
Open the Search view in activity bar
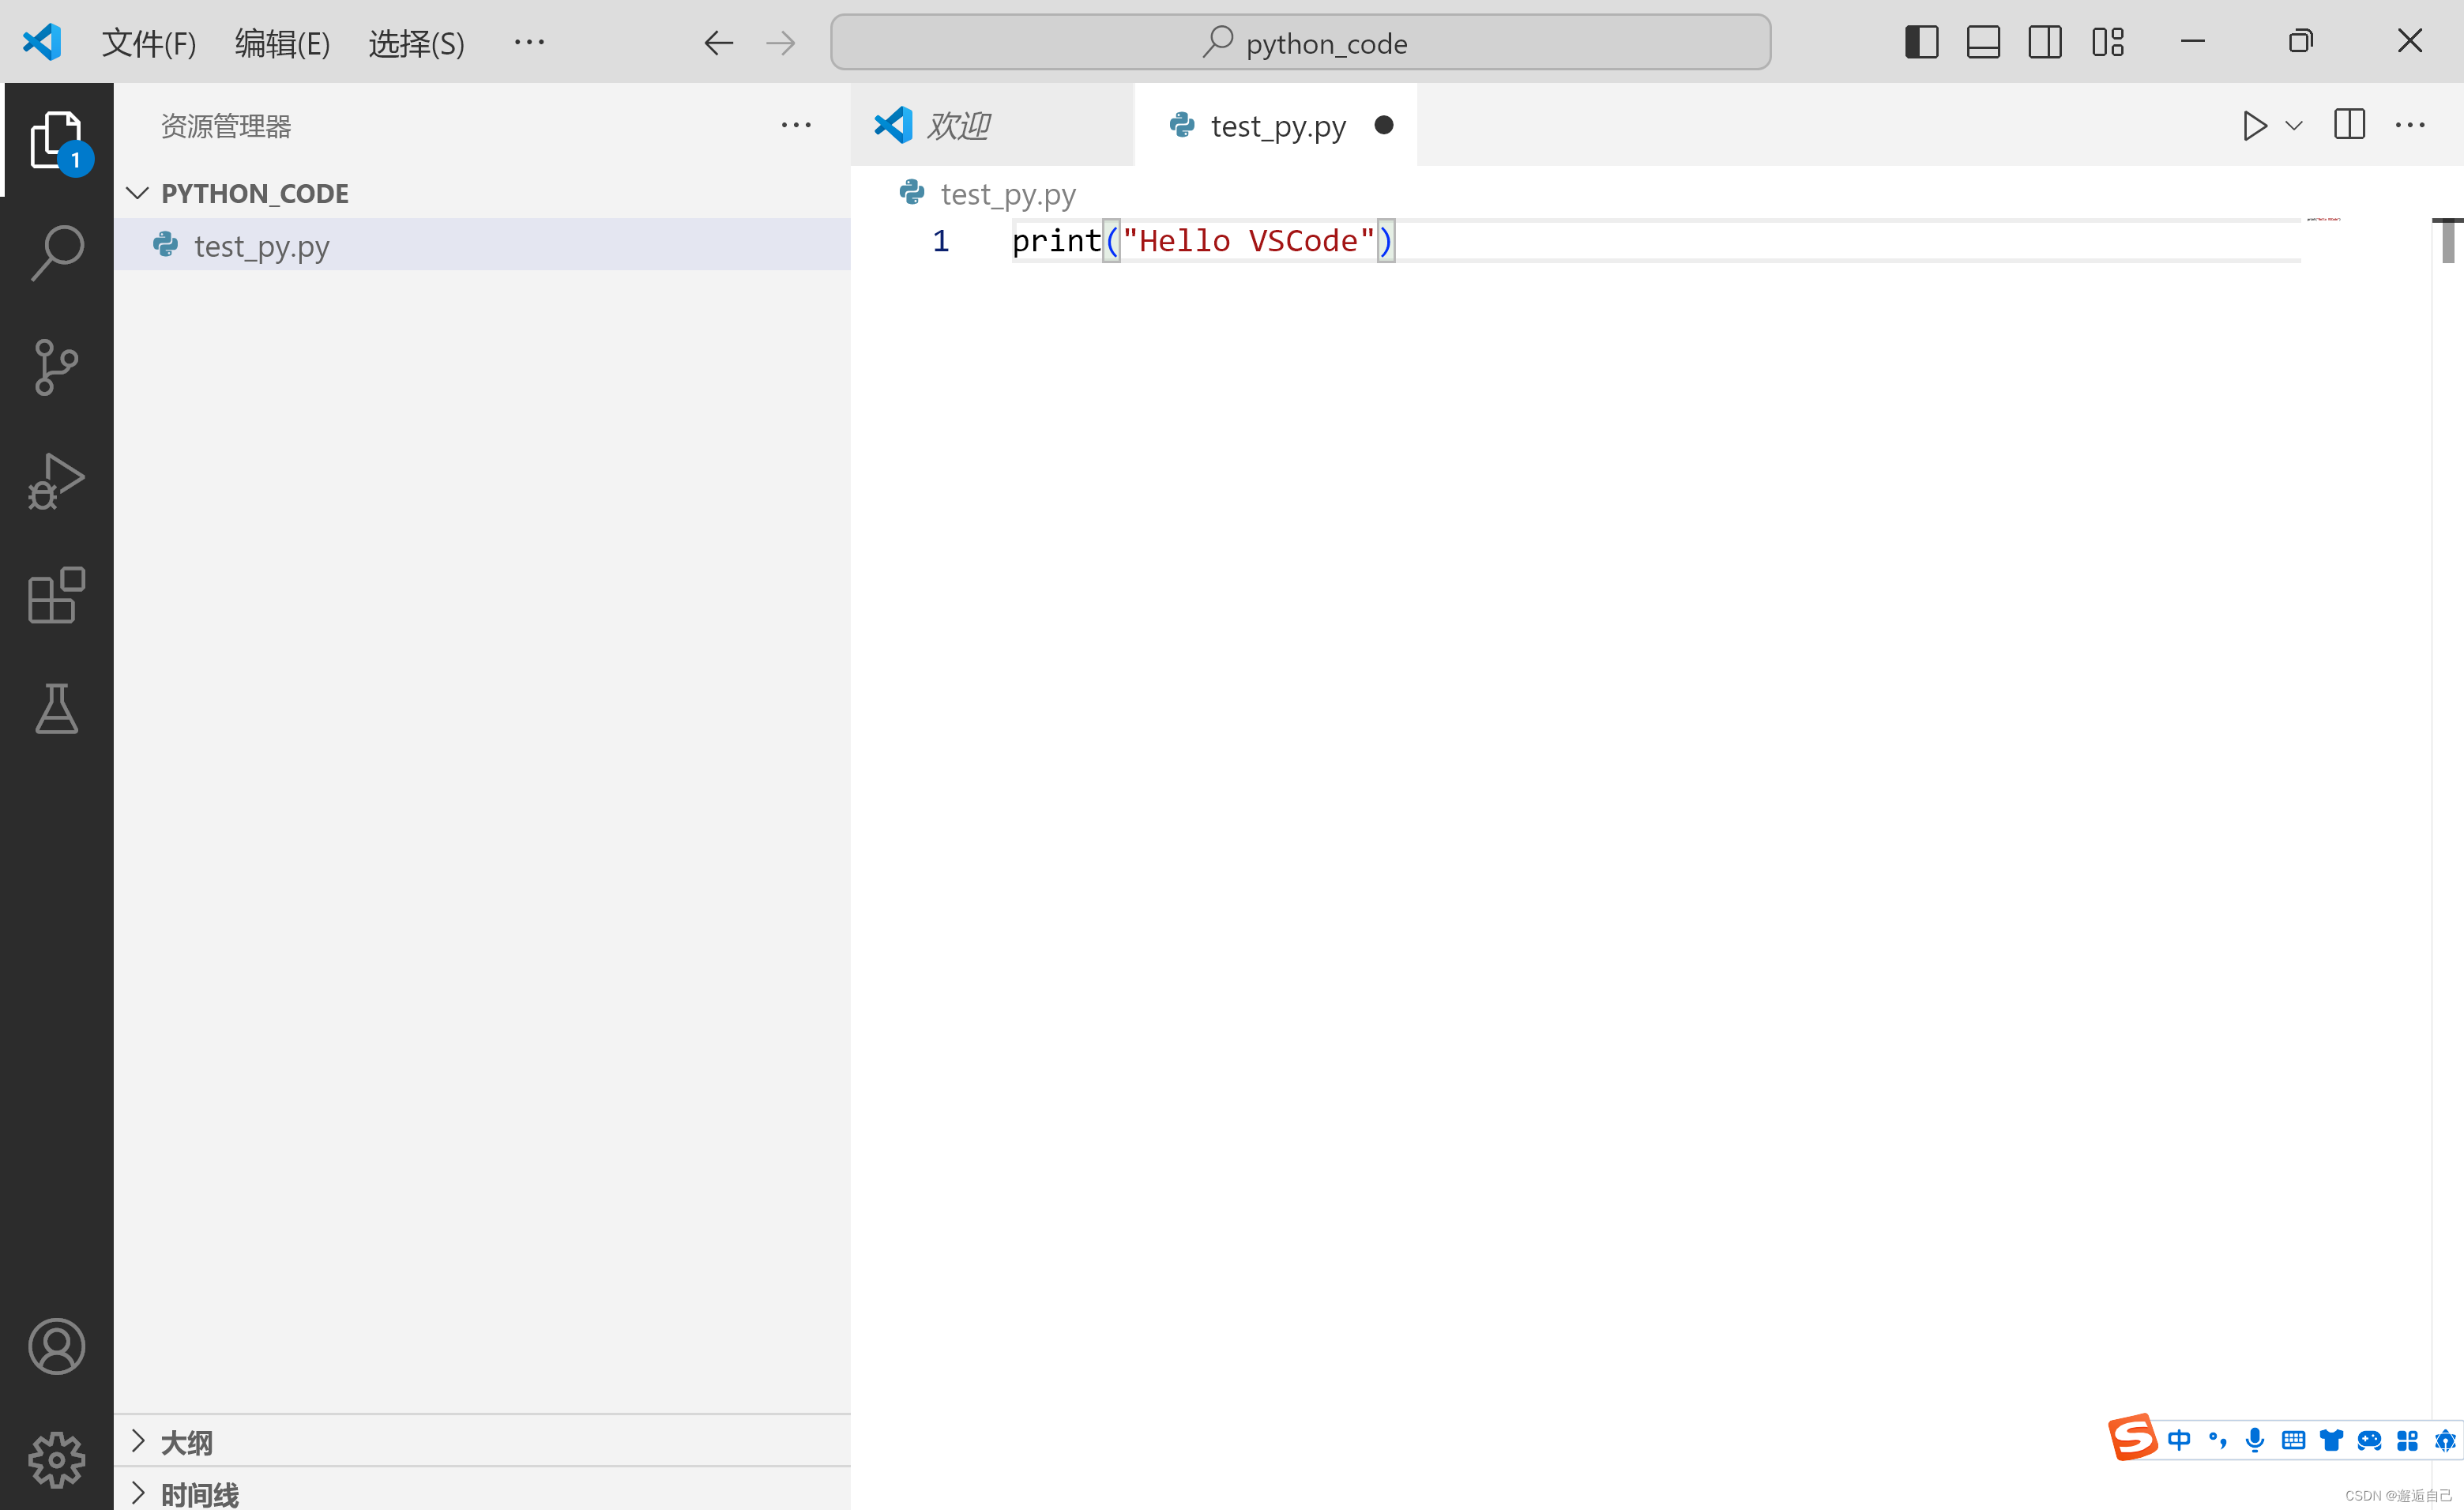pos(57,252)
